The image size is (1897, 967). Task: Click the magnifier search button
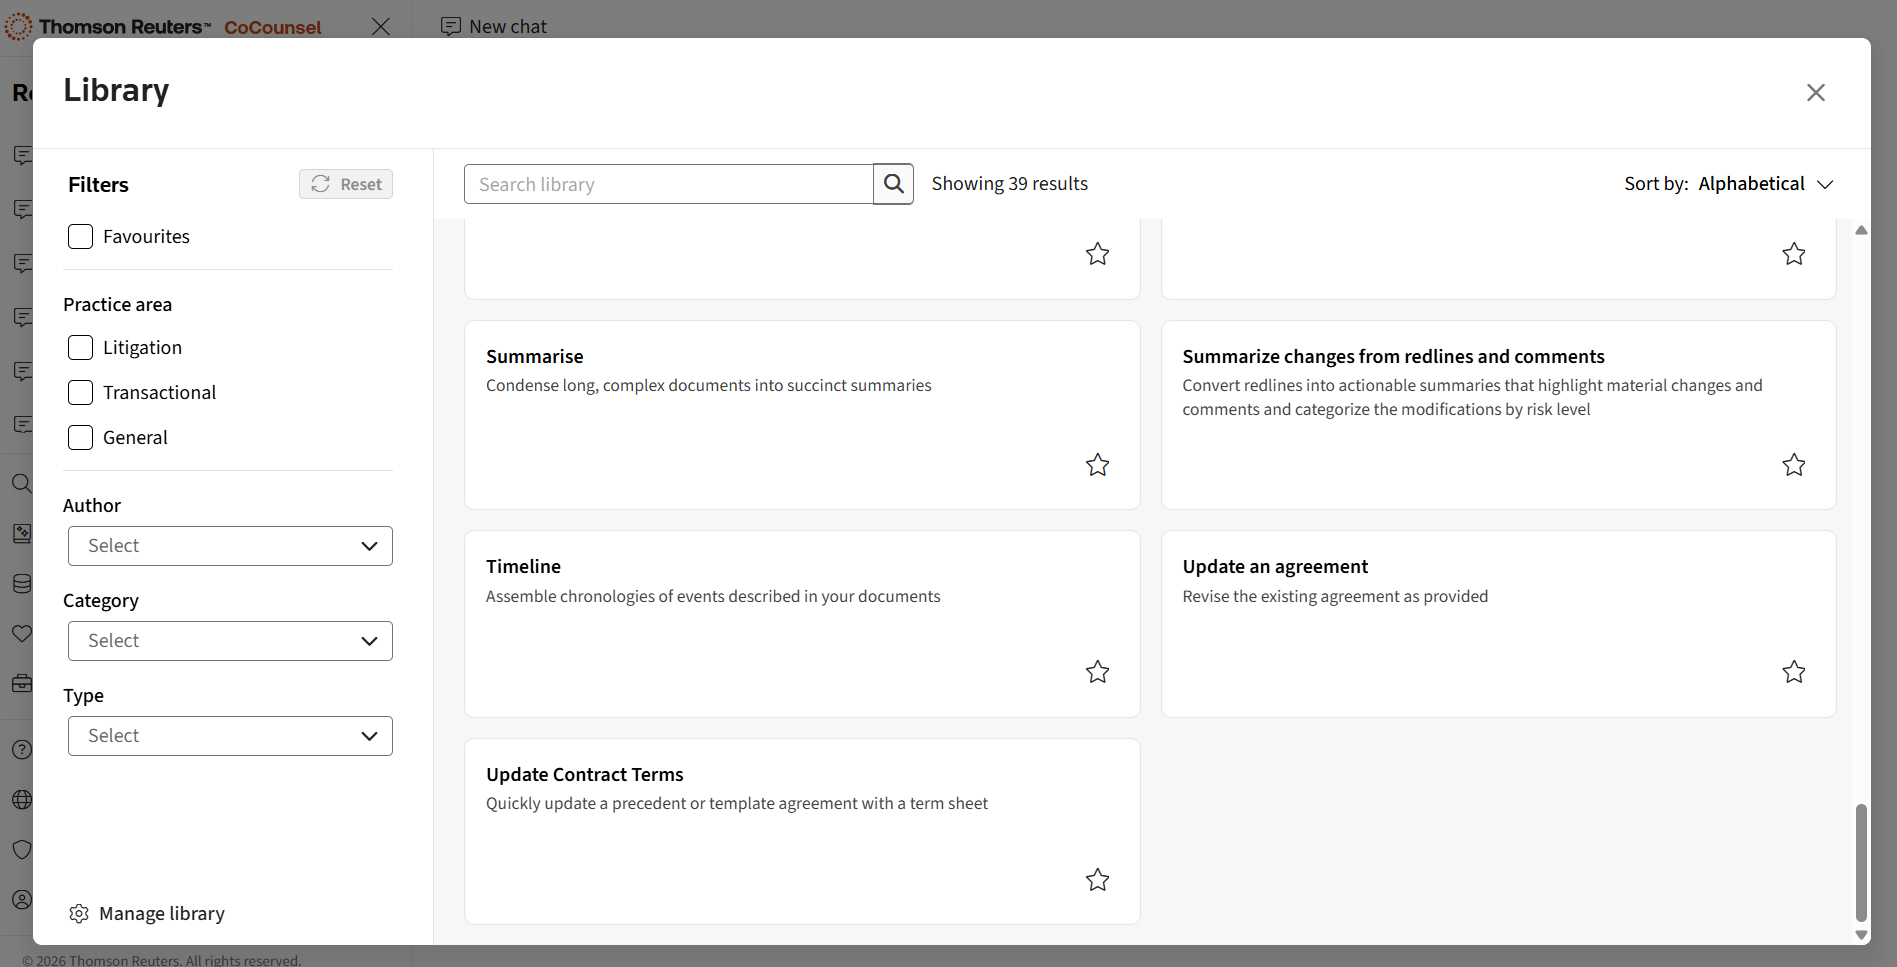click(x=893, y=184)
